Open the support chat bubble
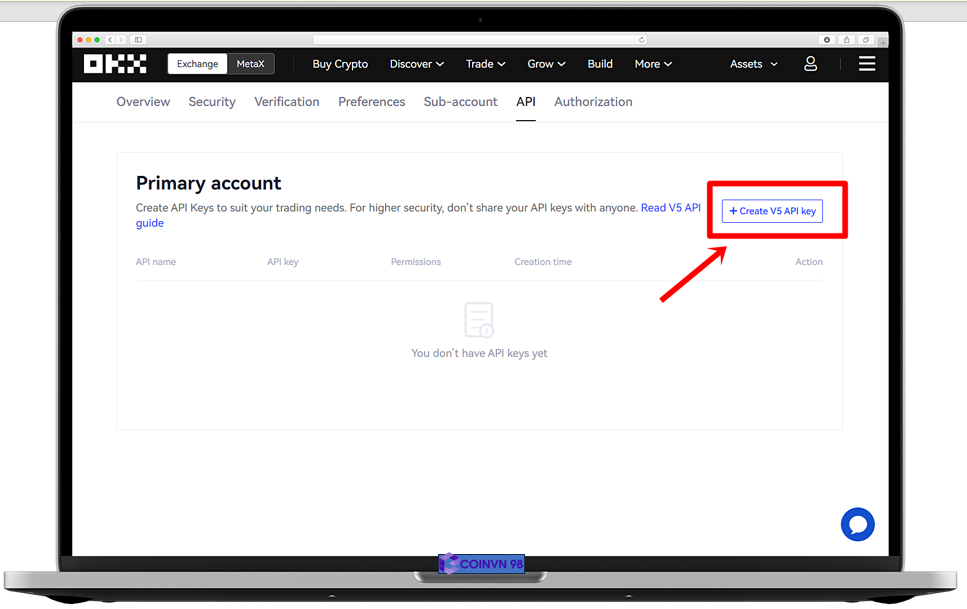This screenshot has width=967, height=609. click(857, 524)
